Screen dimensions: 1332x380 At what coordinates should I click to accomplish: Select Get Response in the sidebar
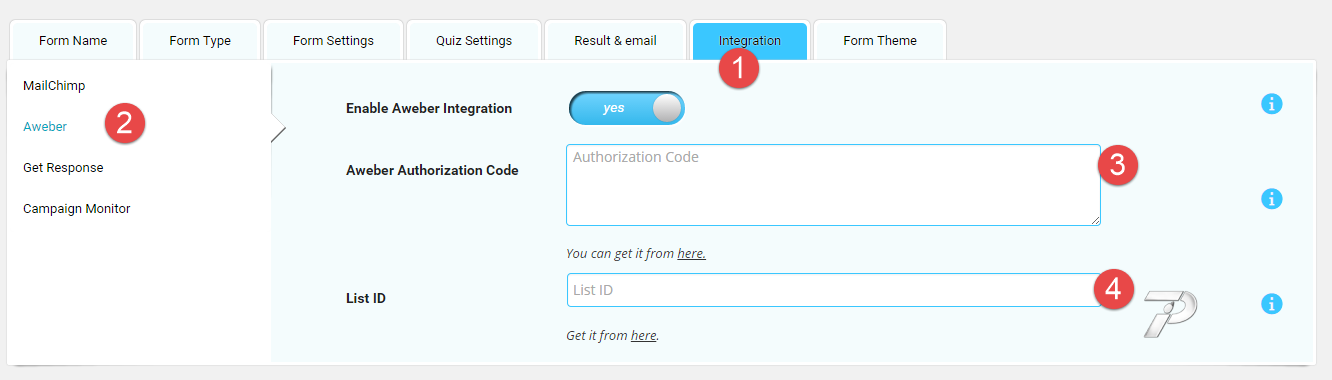63,168
